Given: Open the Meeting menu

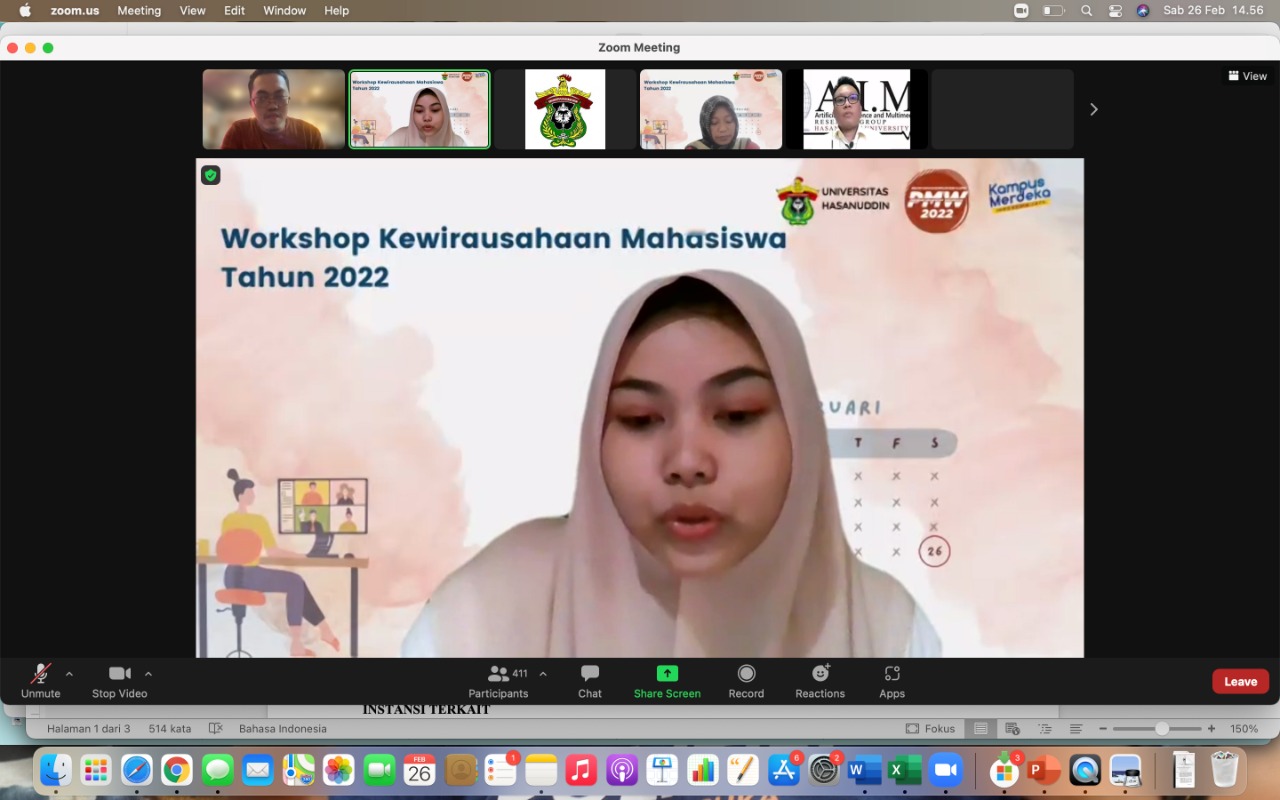Looking at the screenshot, I should point(139,10).
